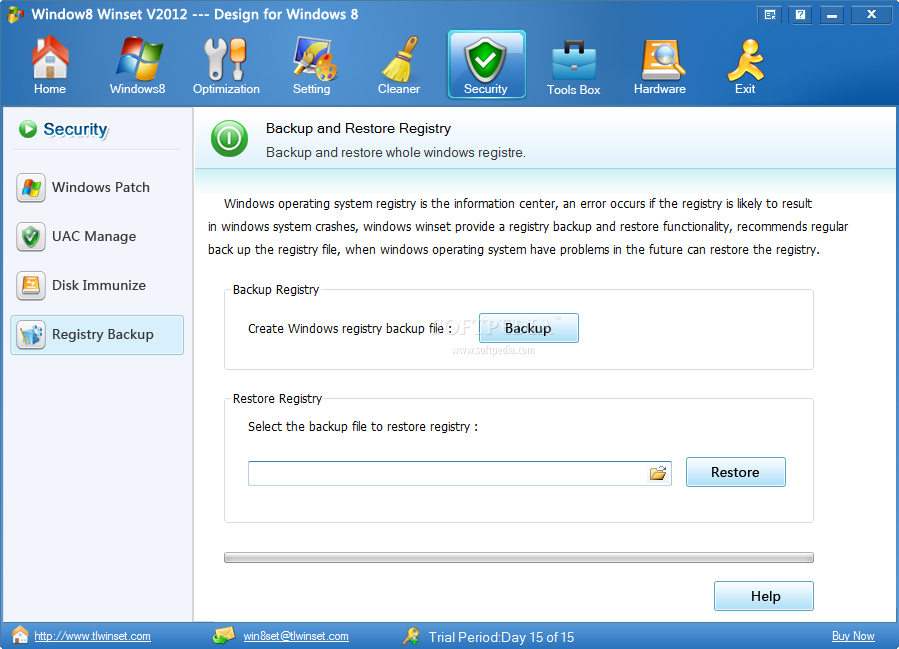Select UAC Manage in sidebar
899x649 pixels.
[96, 236]
